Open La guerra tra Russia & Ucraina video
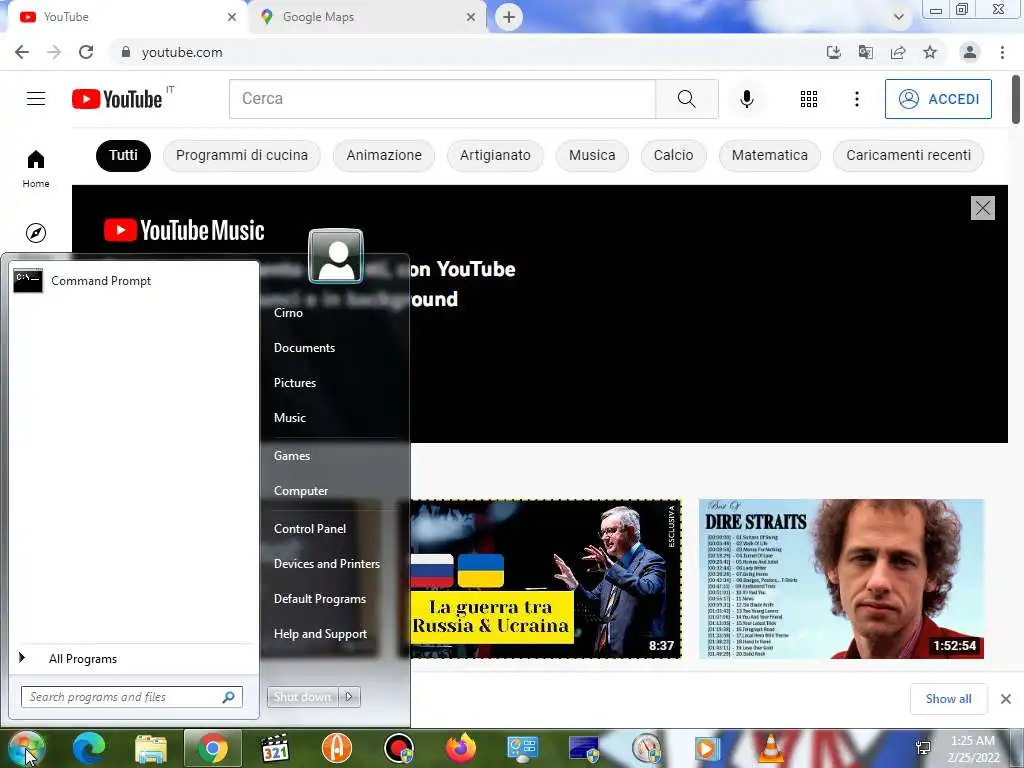Image resolution: width=1024 pixels, height=768 pixels. [546, 579]
